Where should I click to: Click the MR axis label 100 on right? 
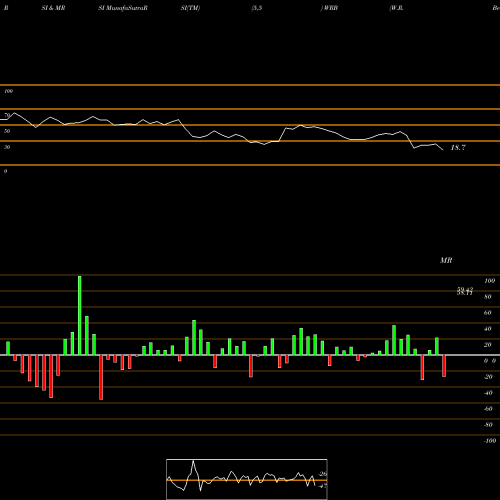coord(489,281)
